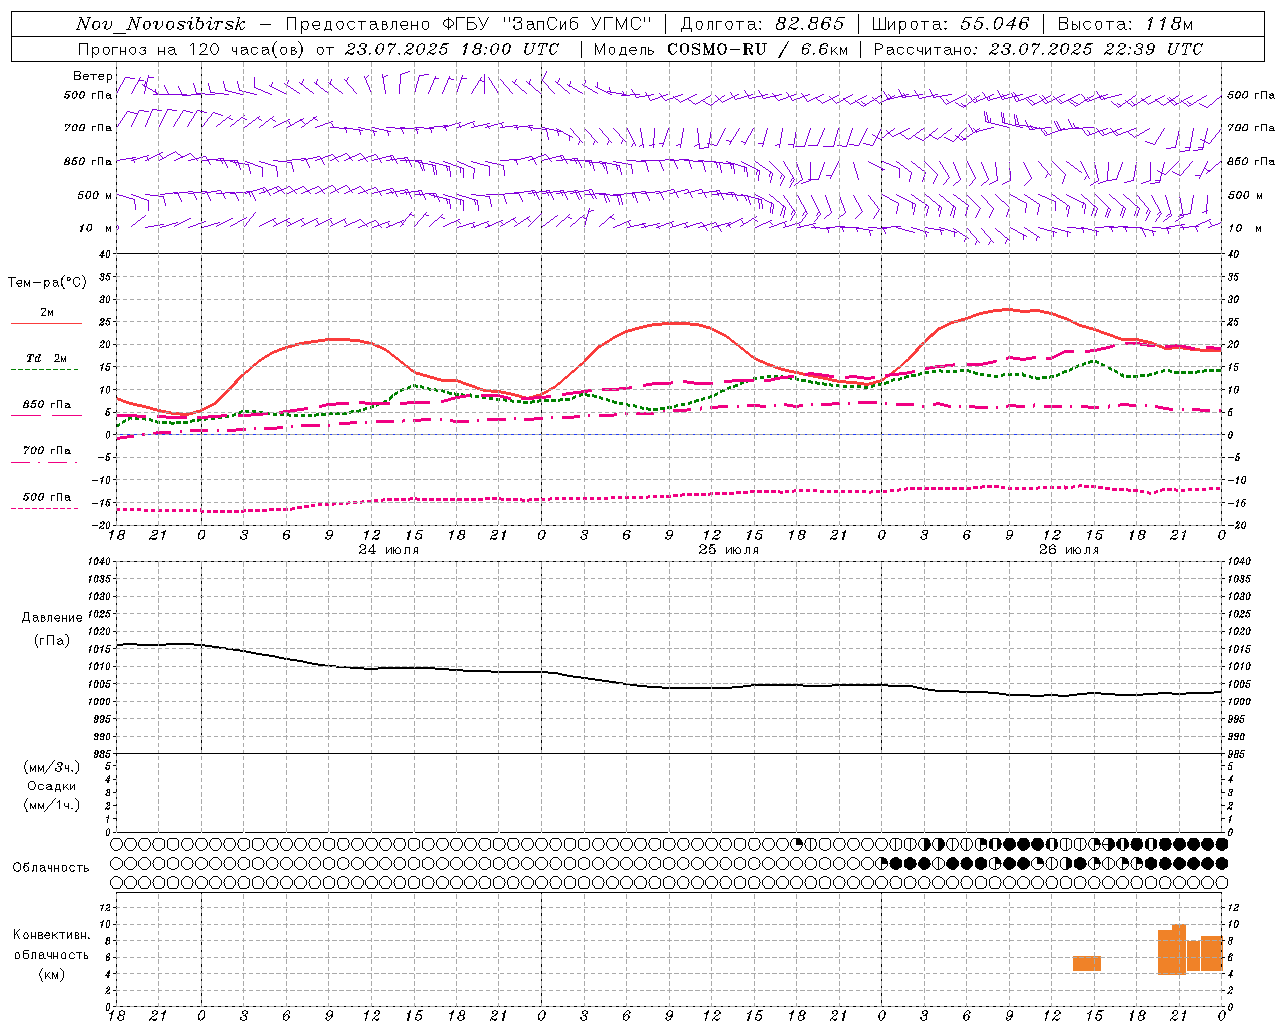Image resolution: width=1280 pixels, height=1024 pixels.
Task: Click the Nov_Novosibirsk station title
Action: (x=160, y=24)
